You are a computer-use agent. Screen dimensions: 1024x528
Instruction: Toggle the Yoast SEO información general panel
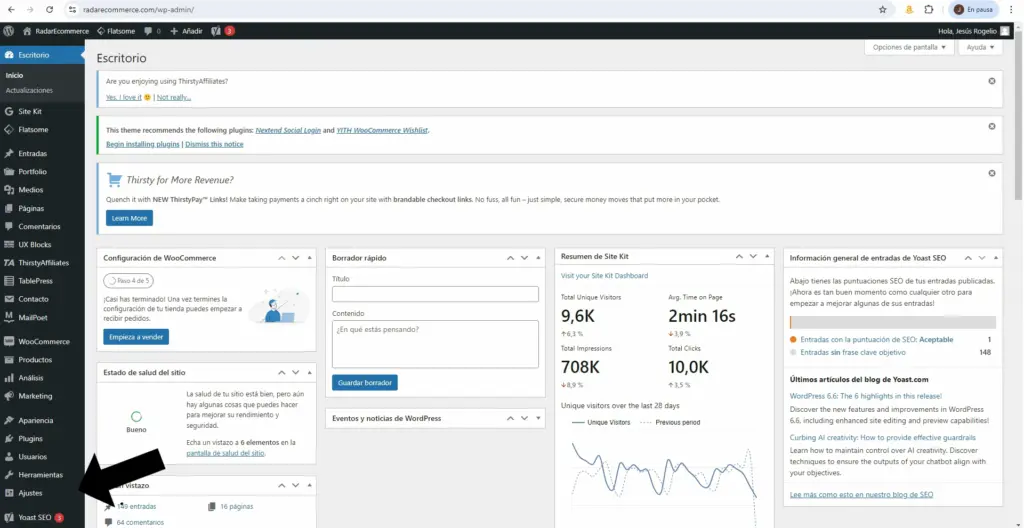pyautogui.click(x=996, y=258)
